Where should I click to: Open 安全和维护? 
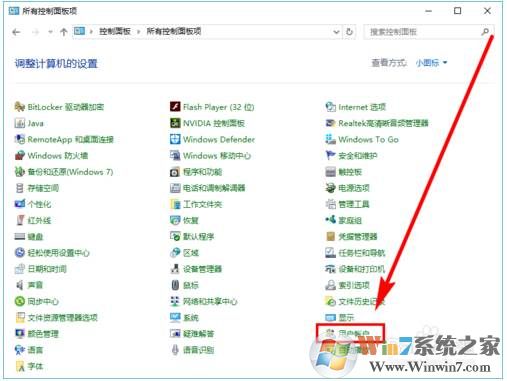pyautogui.click(x=351, y=155)
